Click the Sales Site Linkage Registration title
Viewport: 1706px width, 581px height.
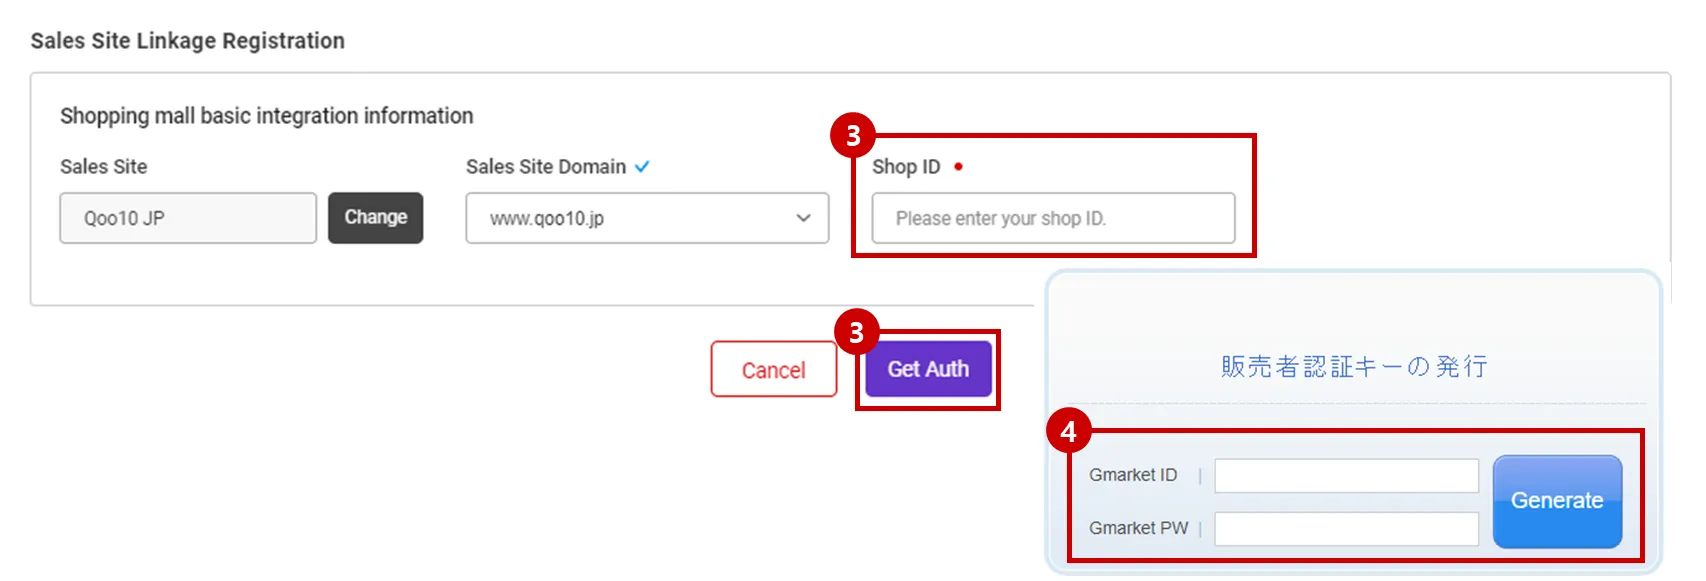click(x=188, y=41)
